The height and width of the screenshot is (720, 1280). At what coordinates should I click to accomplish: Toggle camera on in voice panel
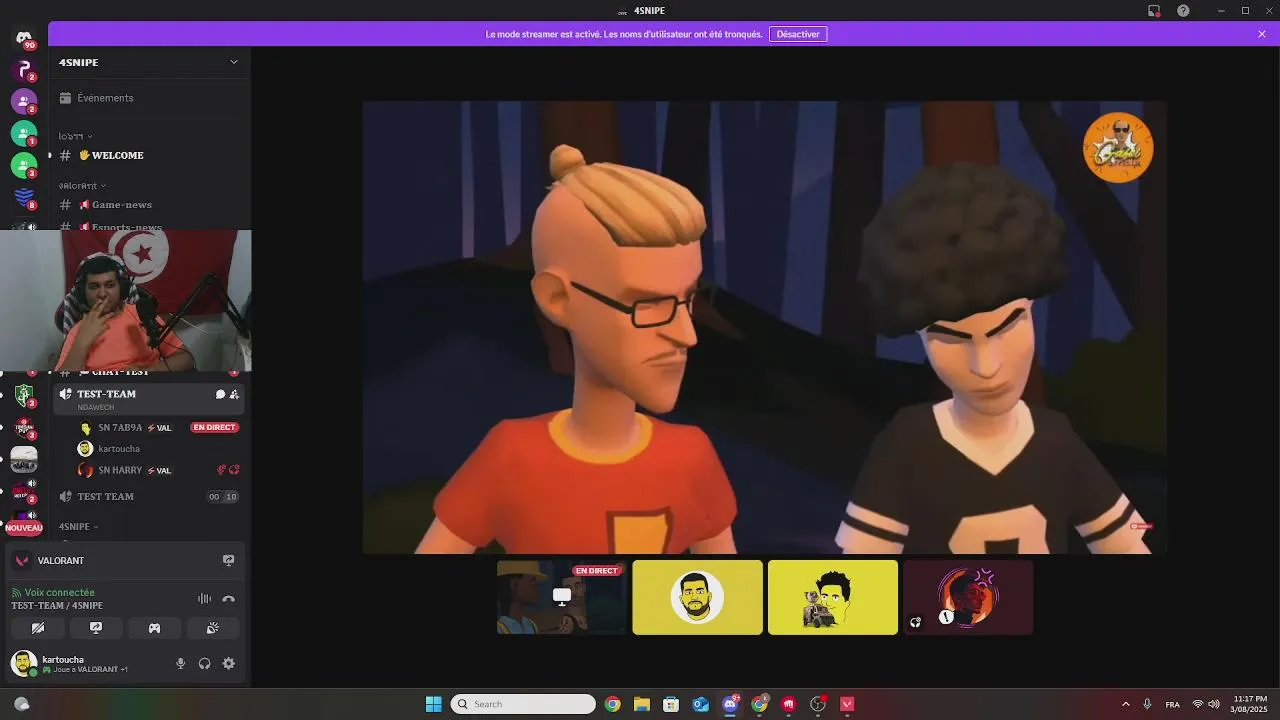[x=38, y=628]
